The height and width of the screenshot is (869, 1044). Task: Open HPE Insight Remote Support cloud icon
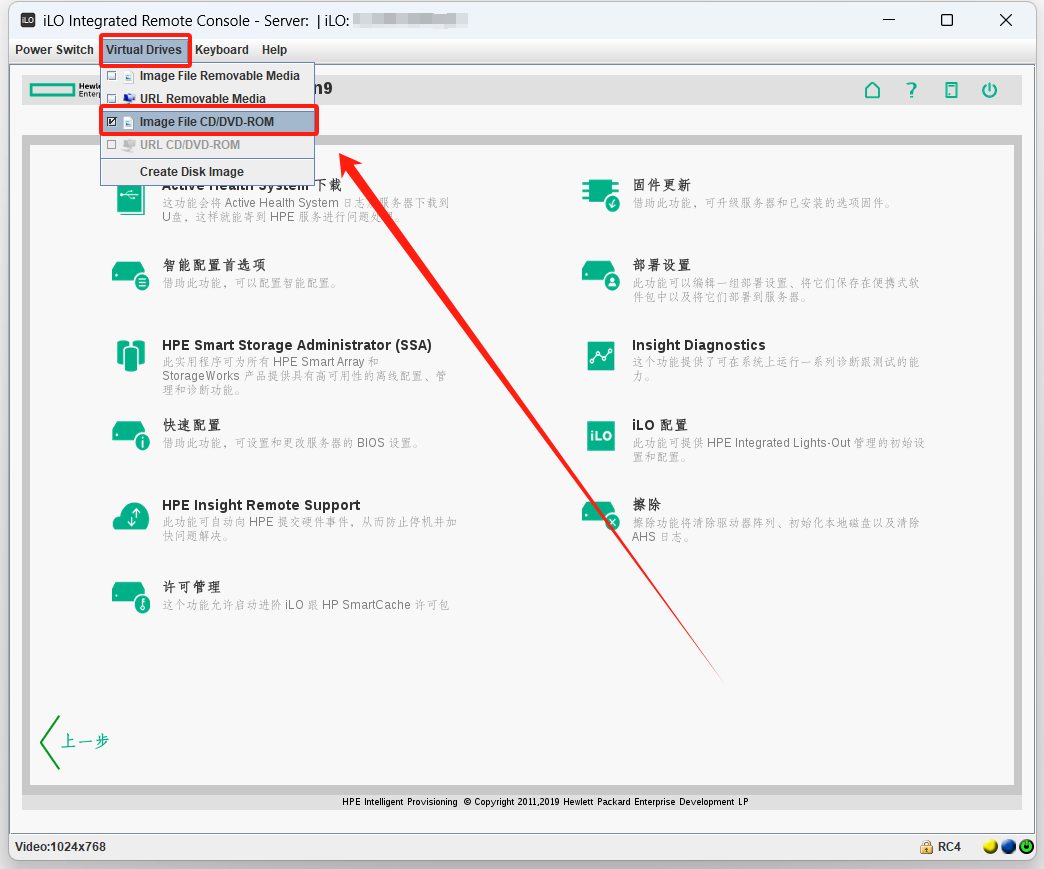point(131,515)
